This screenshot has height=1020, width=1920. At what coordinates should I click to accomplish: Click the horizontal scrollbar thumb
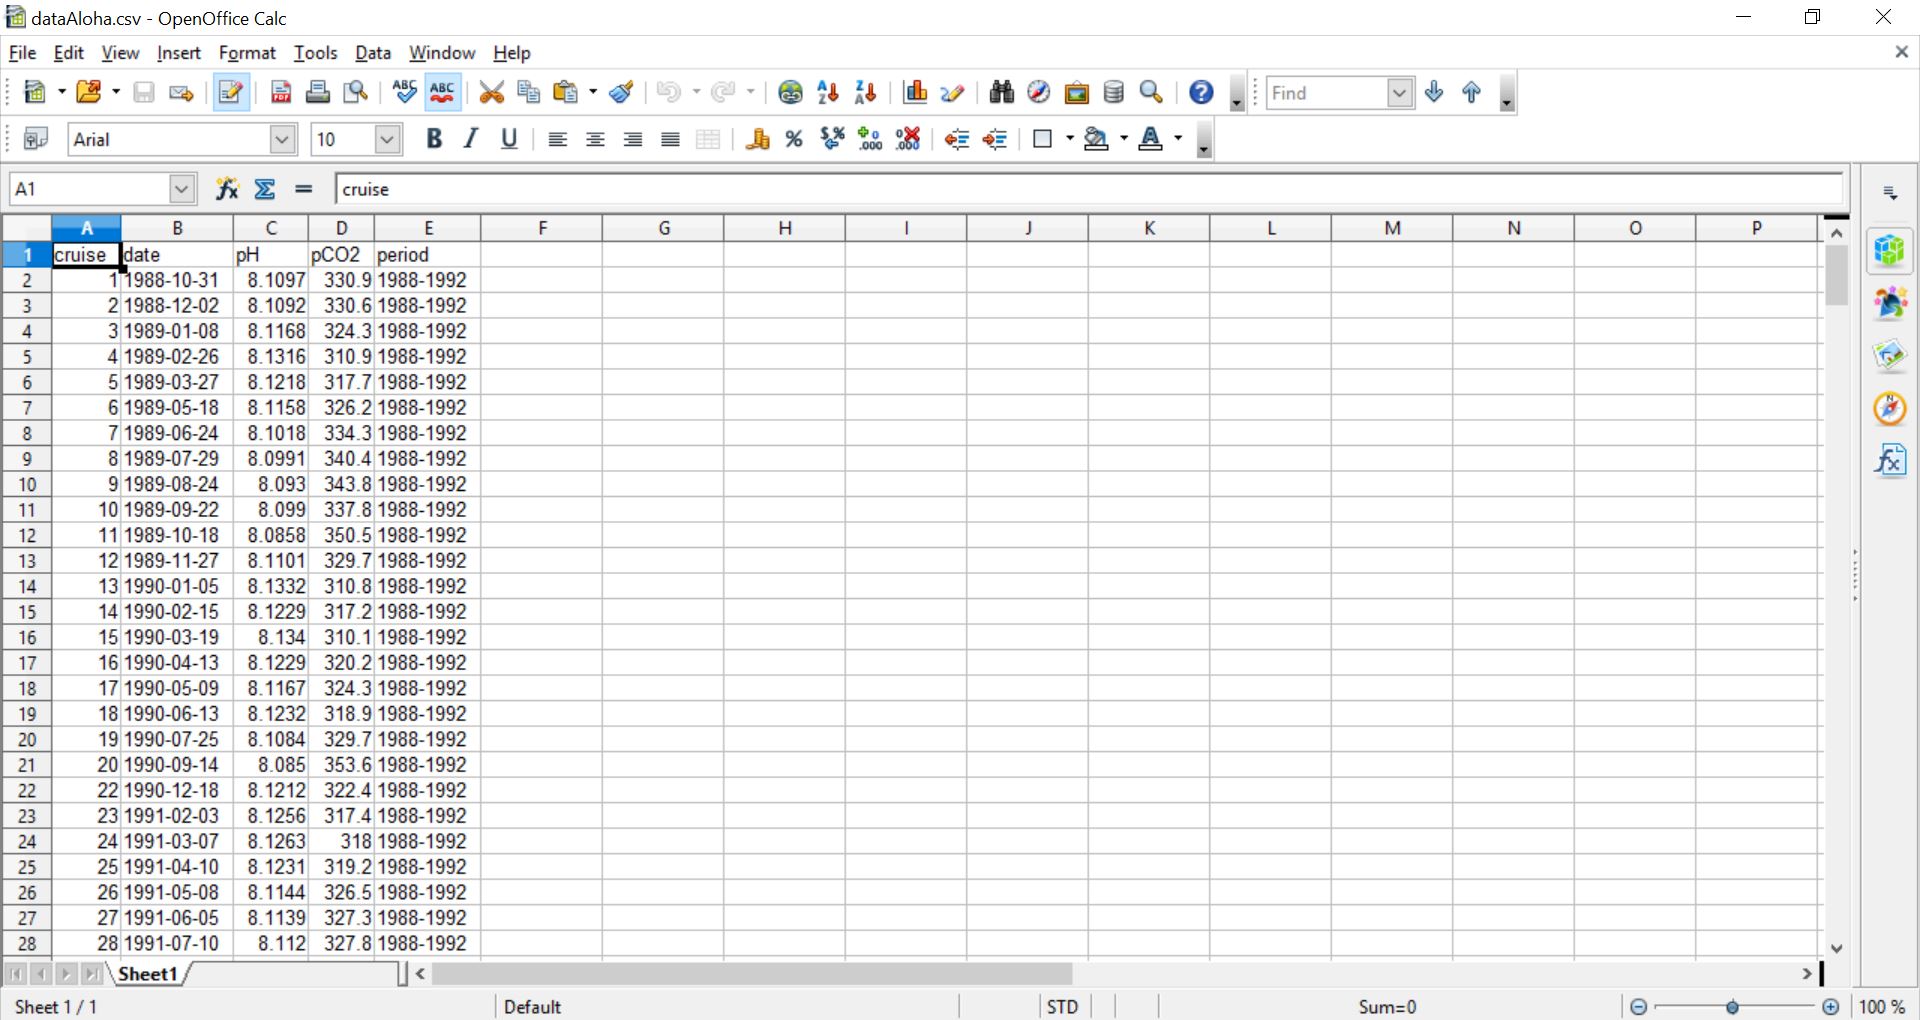point(752,973)
